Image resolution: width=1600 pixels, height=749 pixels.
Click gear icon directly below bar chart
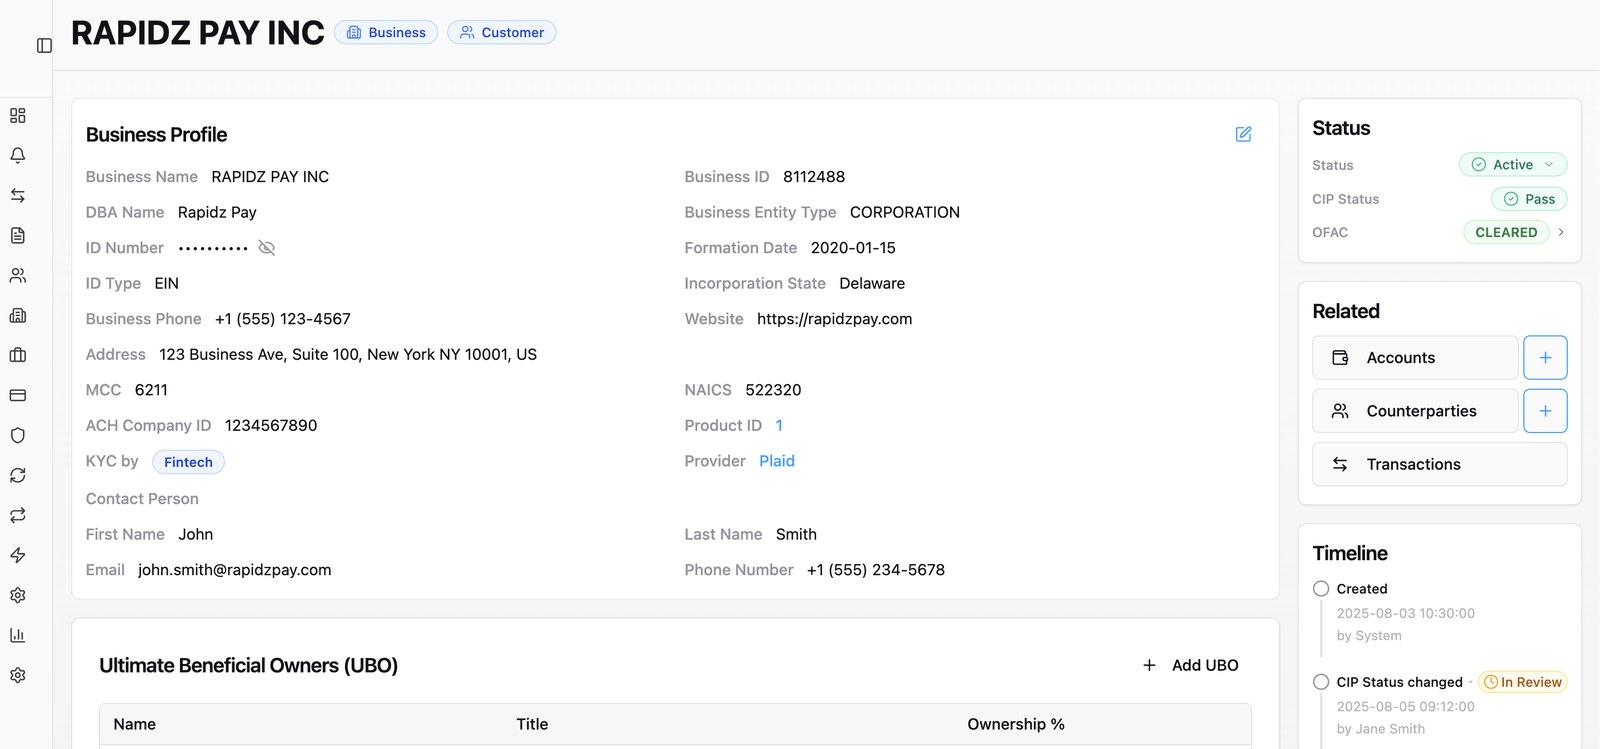point(18,676)
